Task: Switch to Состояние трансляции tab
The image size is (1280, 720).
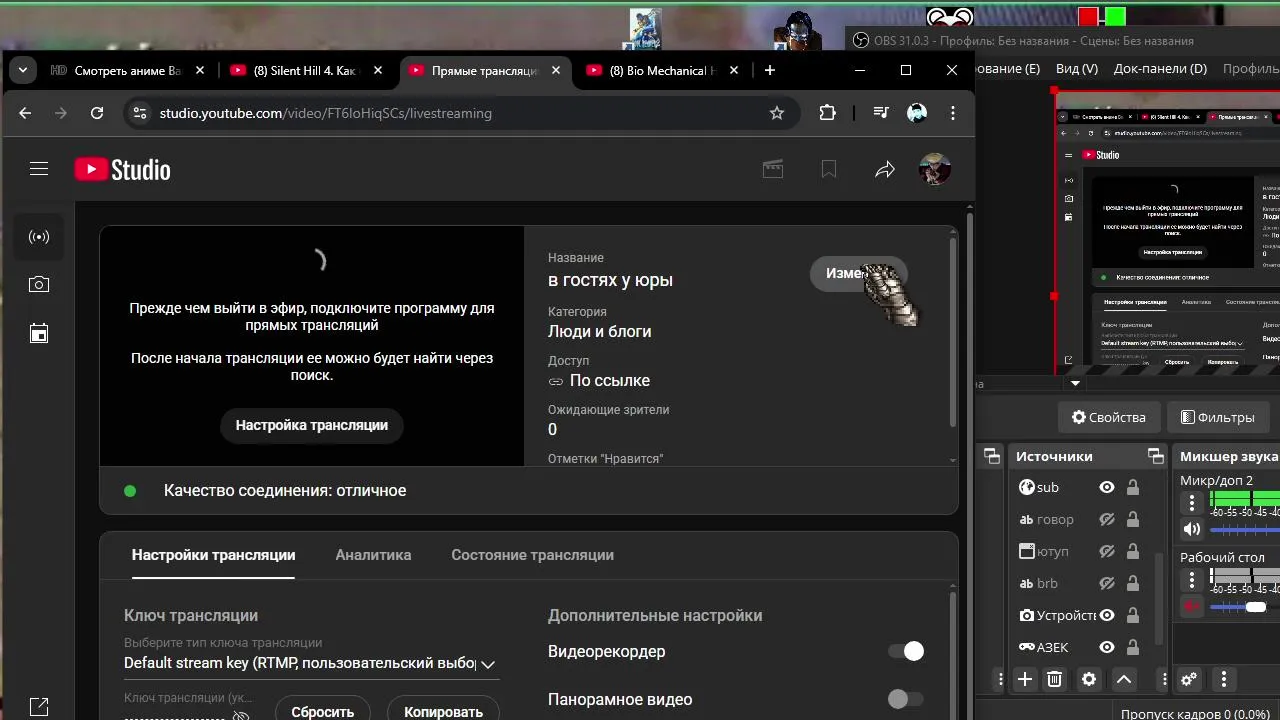Action: click(532, 555)
